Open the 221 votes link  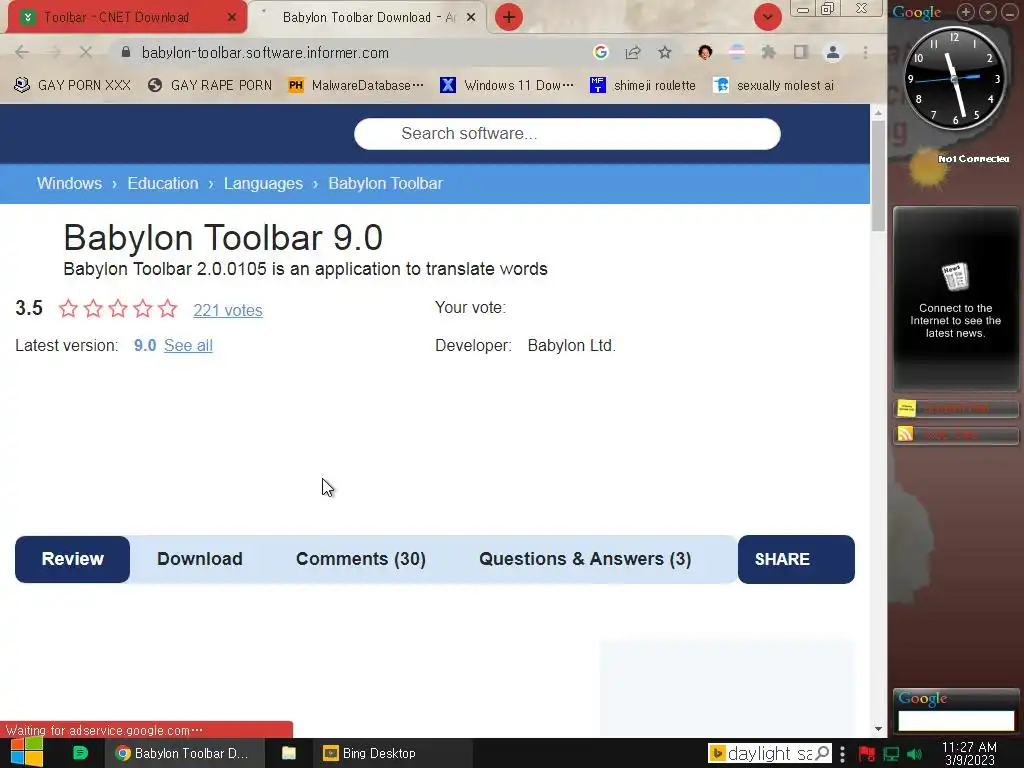click(228, 310)
